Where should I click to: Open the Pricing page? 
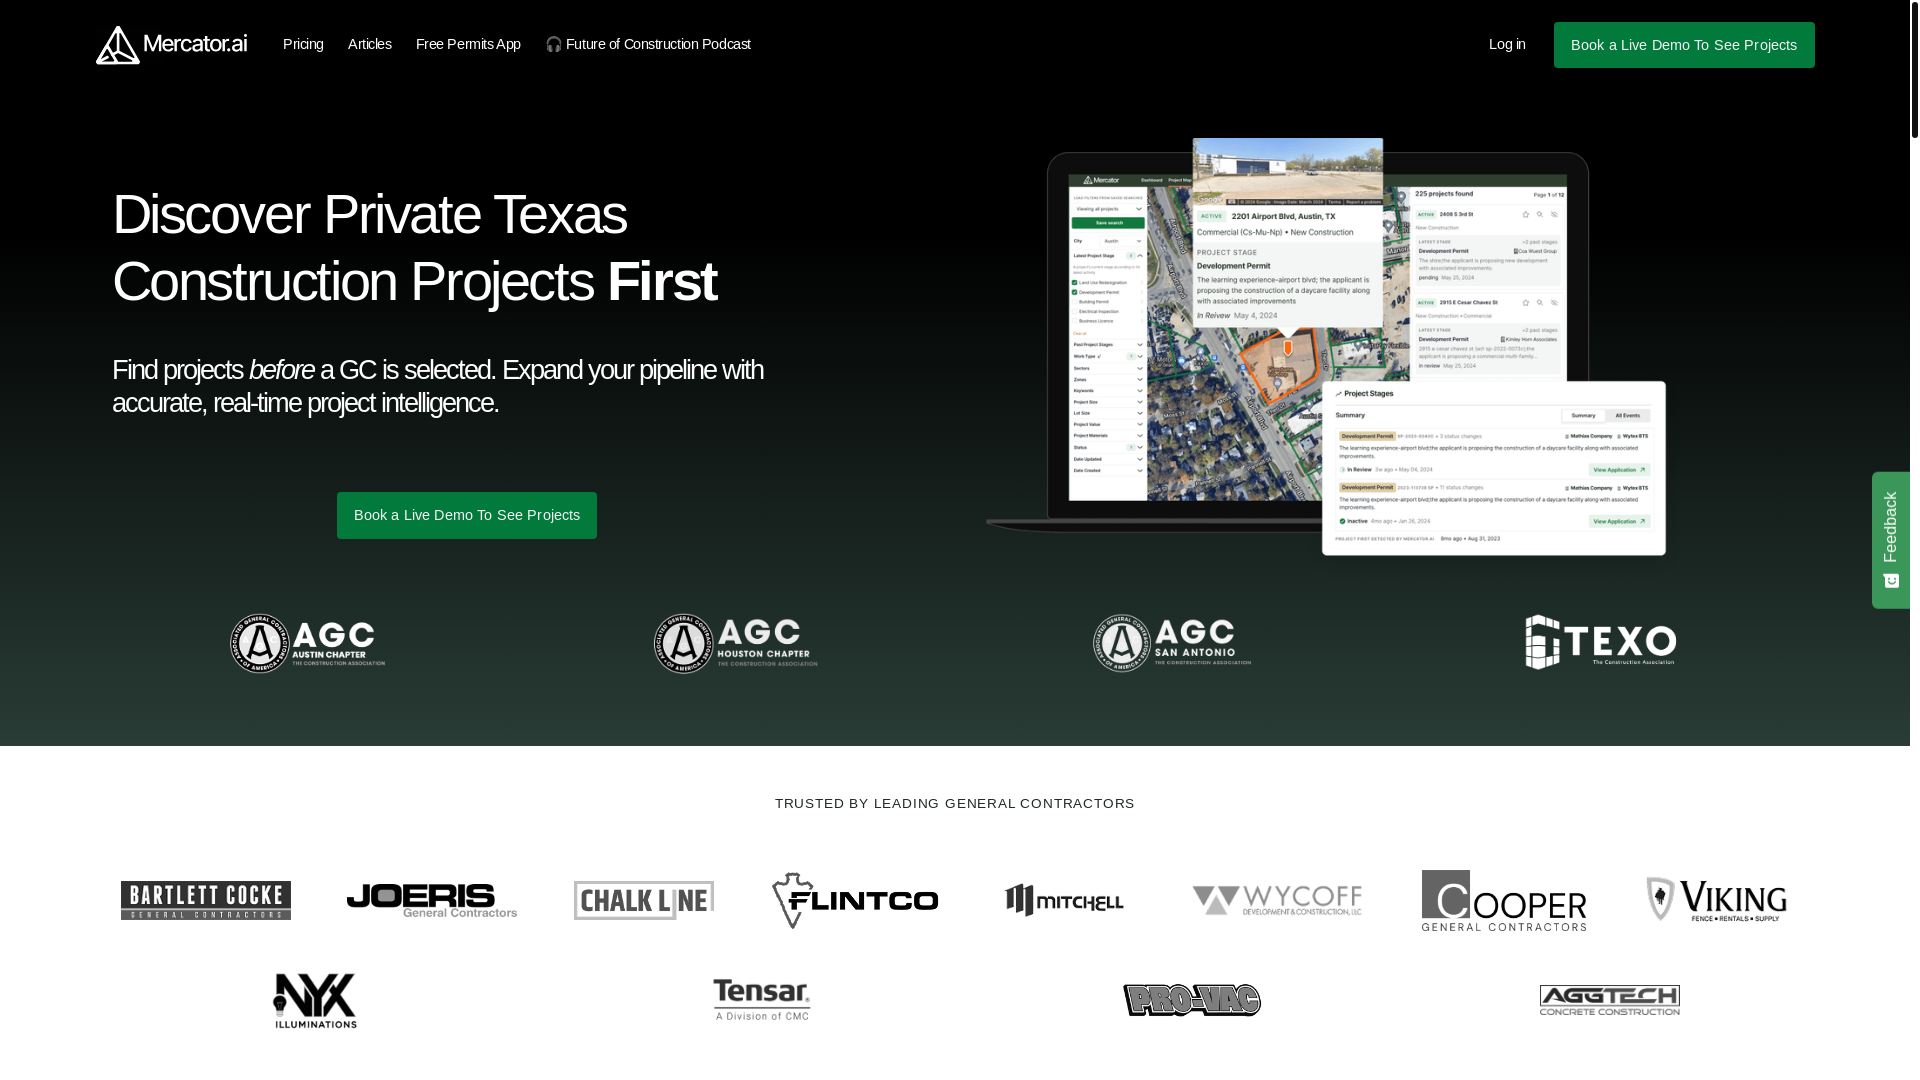[x=303, y=44]
